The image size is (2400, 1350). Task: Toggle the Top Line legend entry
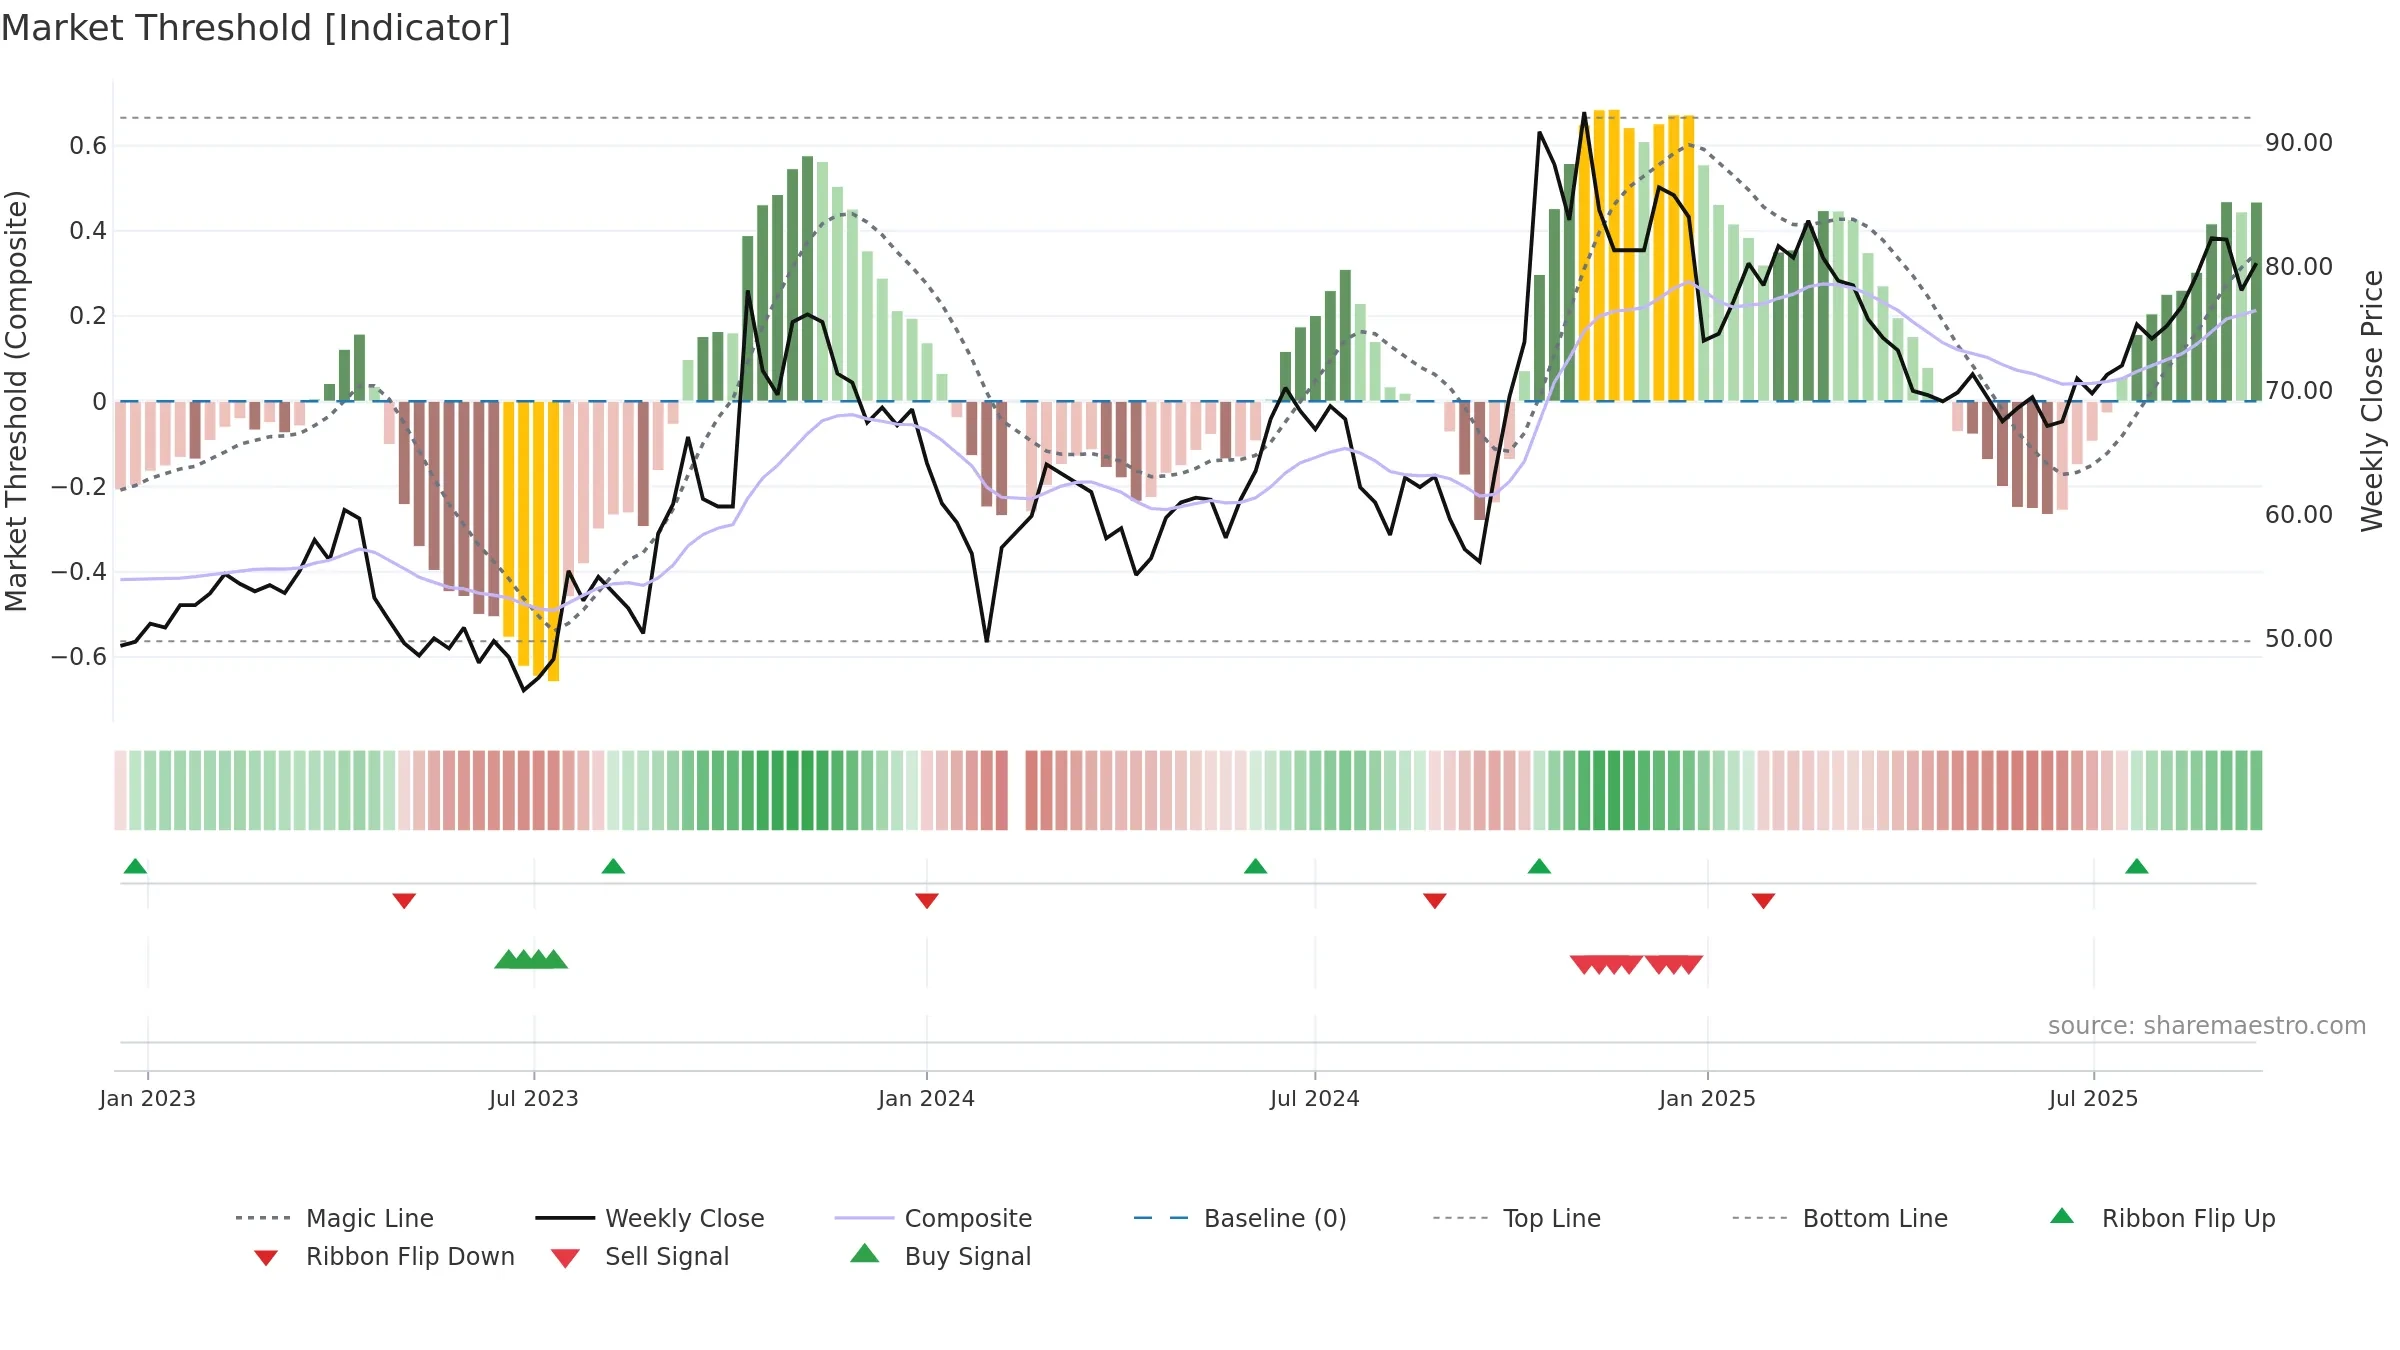tap(1516, 1218)
